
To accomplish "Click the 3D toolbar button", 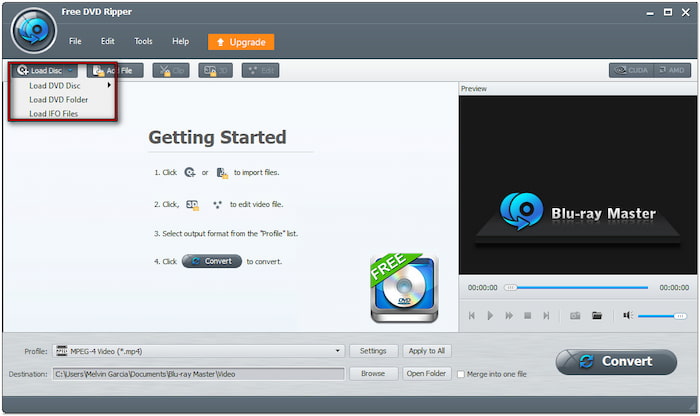I will pyautogui.click(x=216, y=71).
